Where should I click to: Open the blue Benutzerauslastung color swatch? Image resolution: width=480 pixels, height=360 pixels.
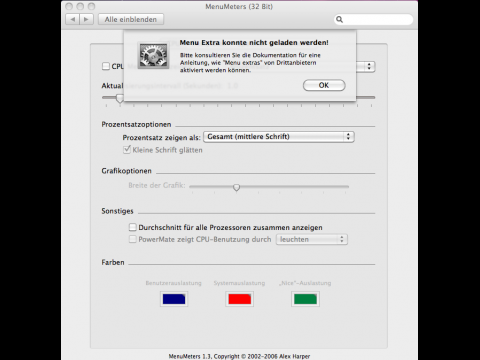tap(174, 299)
